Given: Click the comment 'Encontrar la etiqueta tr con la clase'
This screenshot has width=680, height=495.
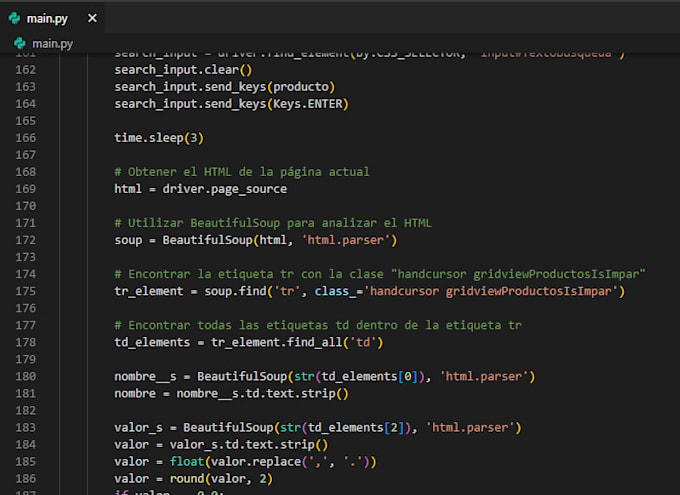Looking at the screenshot, I should point(379,274).
